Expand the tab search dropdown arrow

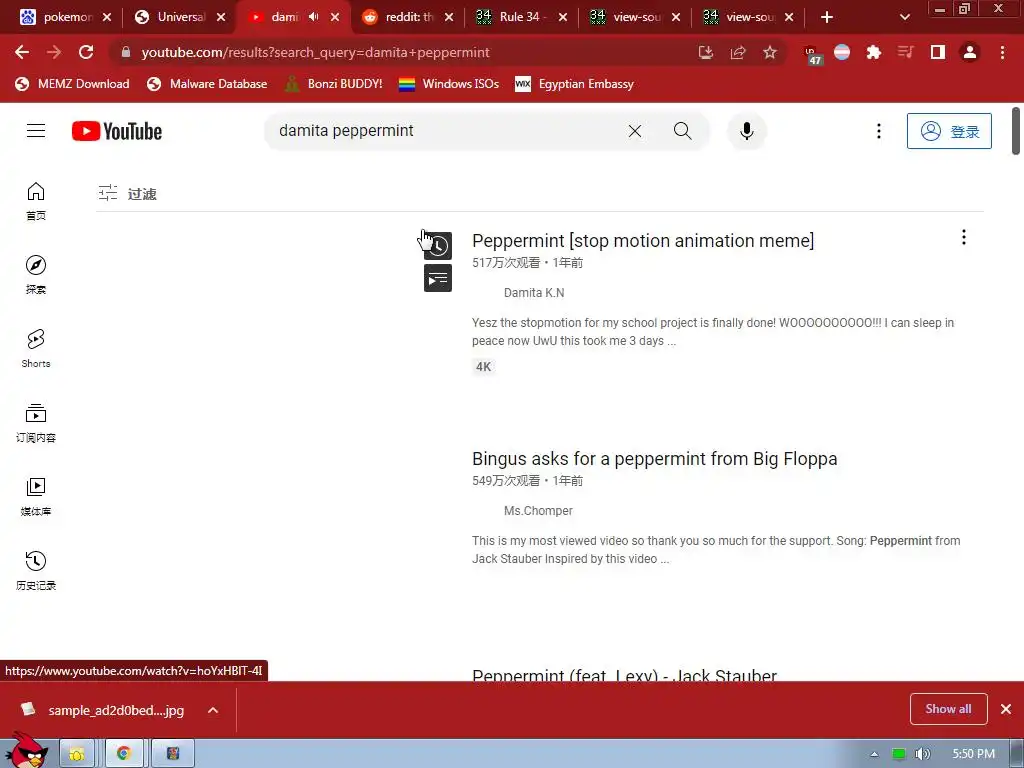904,17
